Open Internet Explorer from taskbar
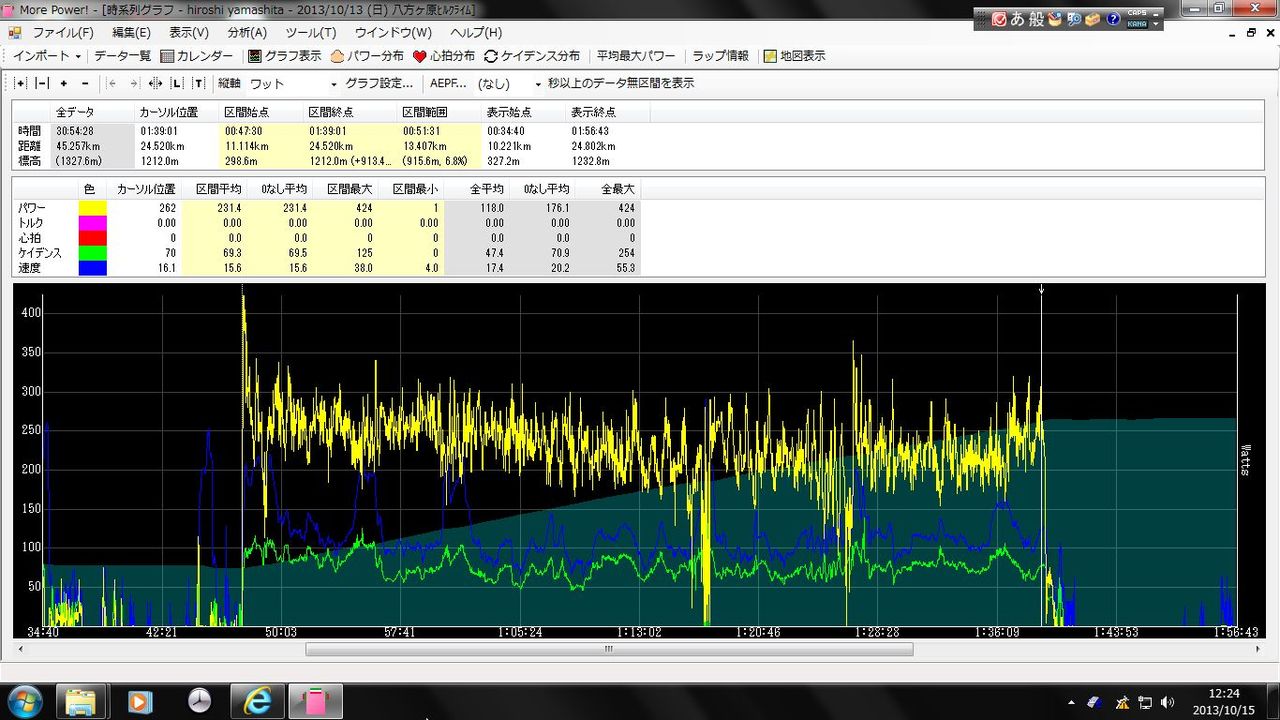The image size is (1280, 720). click(x=257, y=700)
